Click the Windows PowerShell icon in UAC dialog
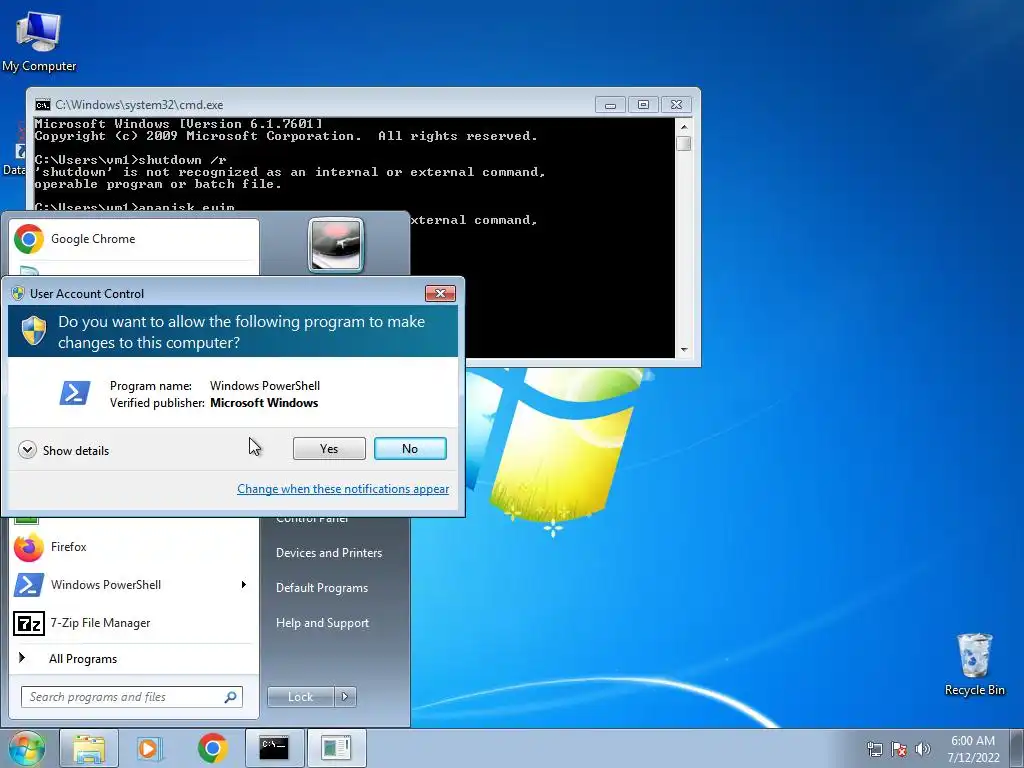The width and height of the screenshot is (1024, 768). (75, 393)
